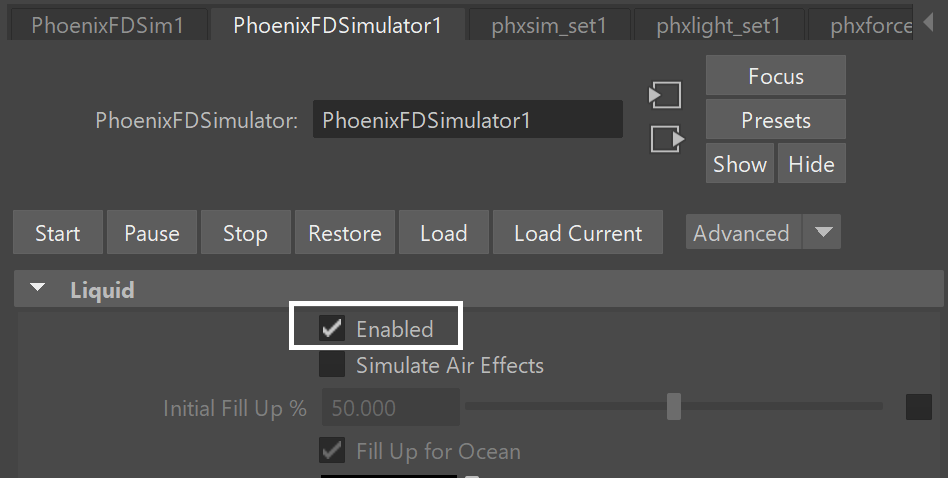948x478 pixels.
Task: Toggle the Fill Up for Ocean checkbox
Action: pyautogui.click(x=332, y=450)
